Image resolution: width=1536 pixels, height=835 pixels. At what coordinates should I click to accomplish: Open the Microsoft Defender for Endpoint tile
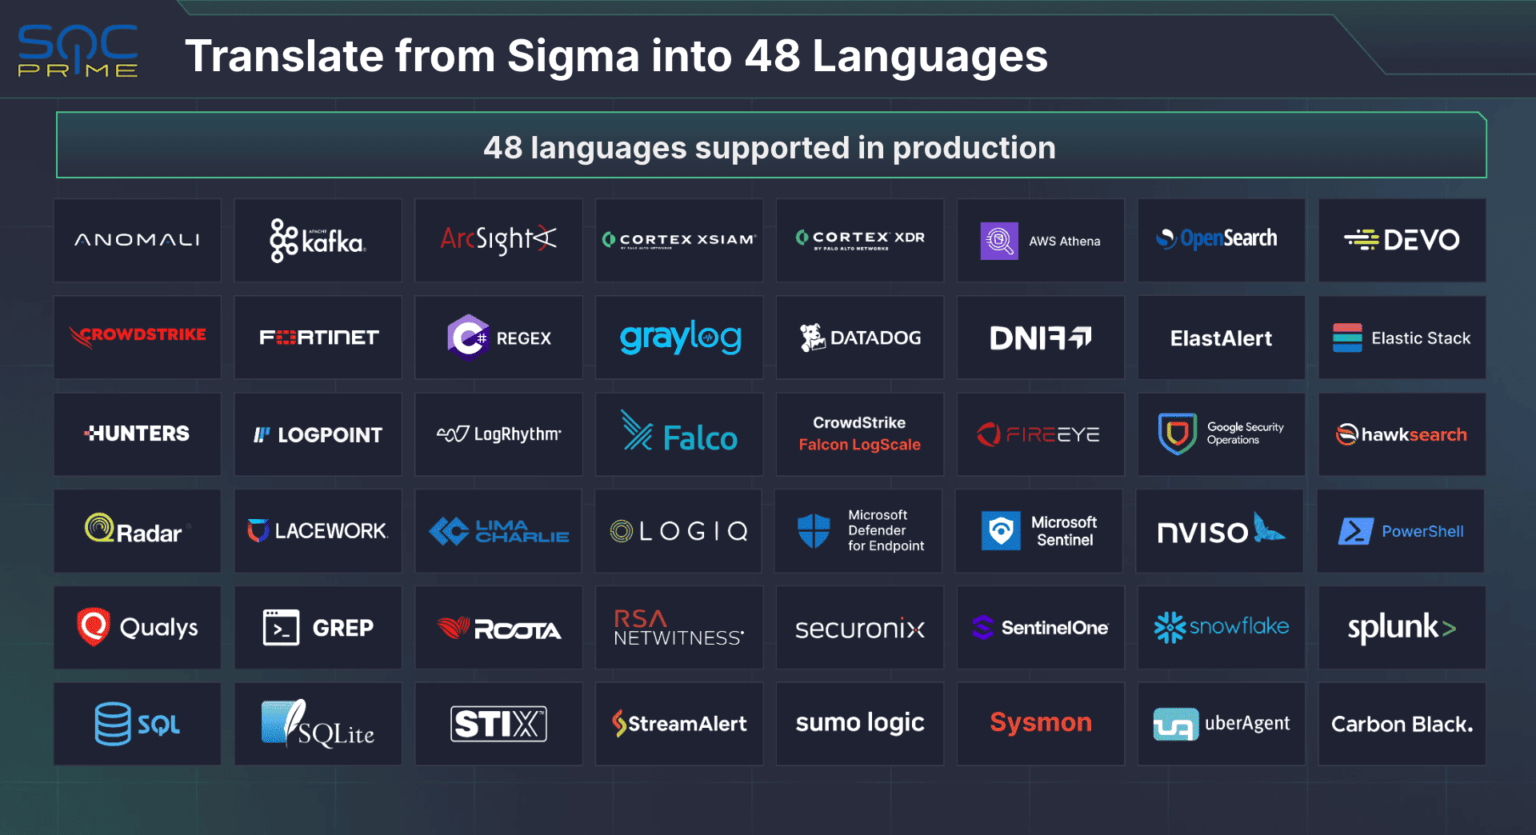pyautogui.click(x=859, y=531)
